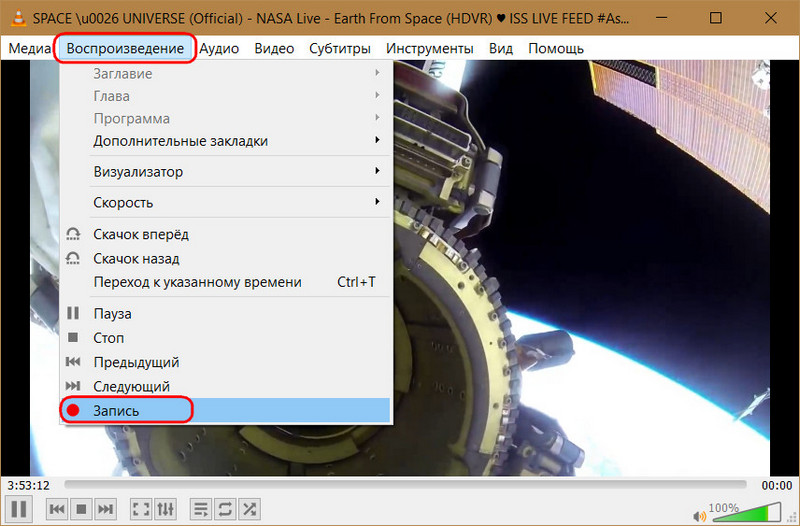
Task: Click the VLC cone icon in title bar
Action: tap(18, 18)
